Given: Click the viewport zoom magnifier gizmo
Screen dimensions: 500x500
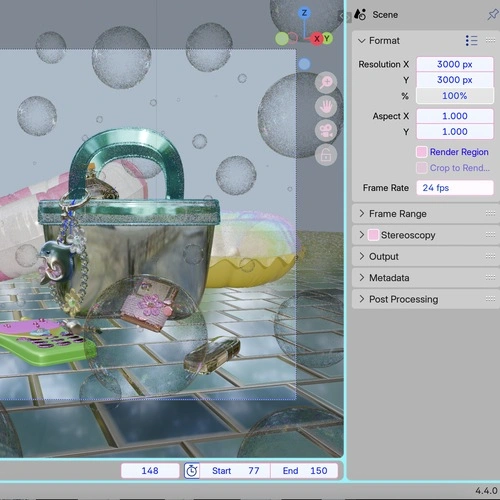Looking at the screenshot, I should (x=326, y=82).
